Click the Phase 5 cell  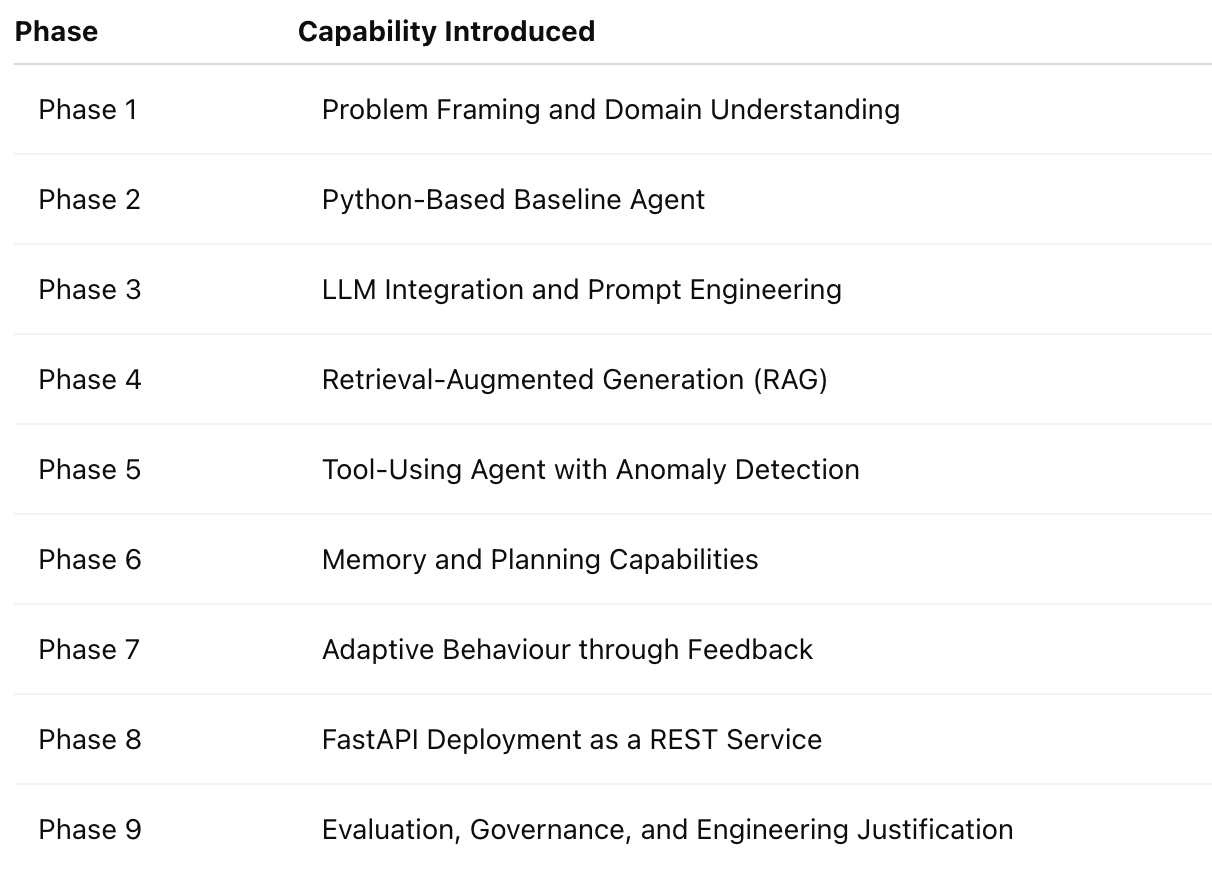pos(90,470)
